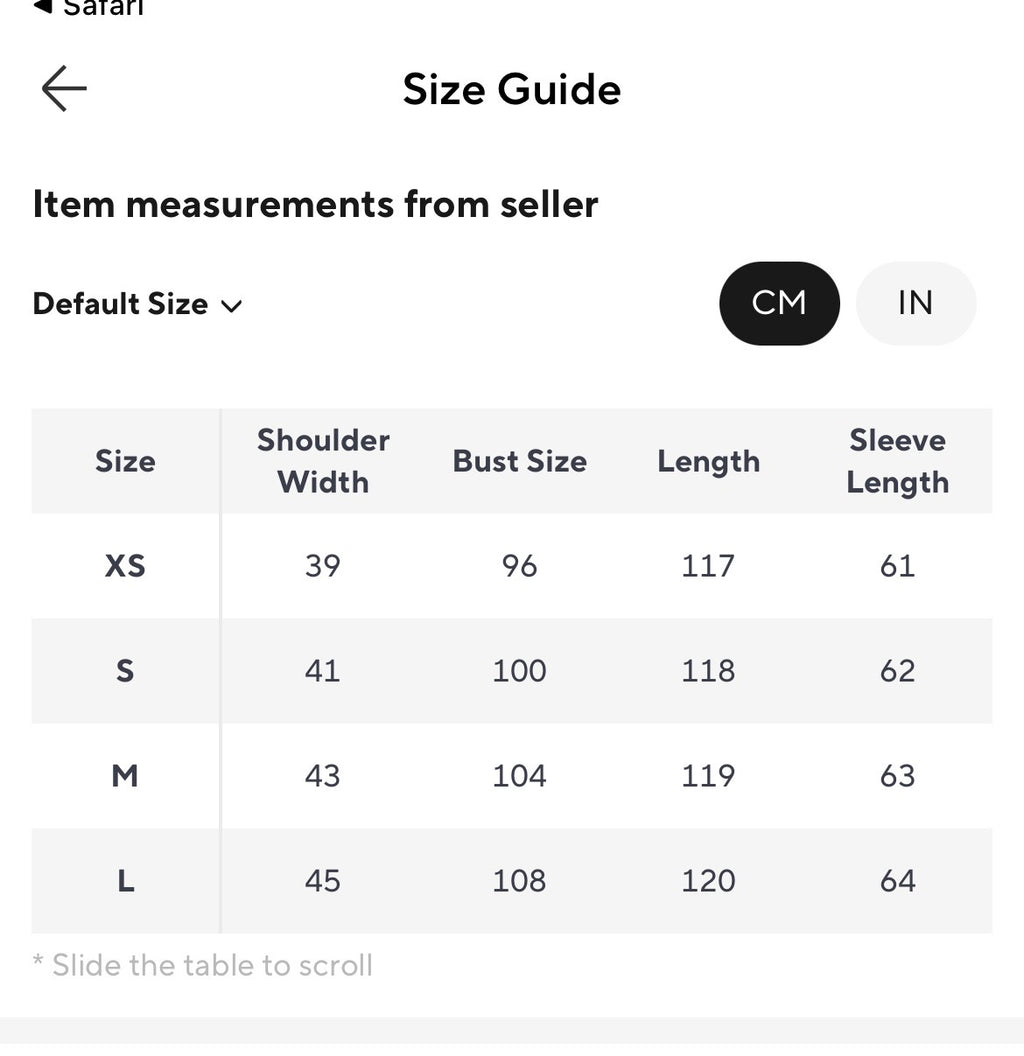
Task: Click the Shoulder Width column header
Action: 323,461
